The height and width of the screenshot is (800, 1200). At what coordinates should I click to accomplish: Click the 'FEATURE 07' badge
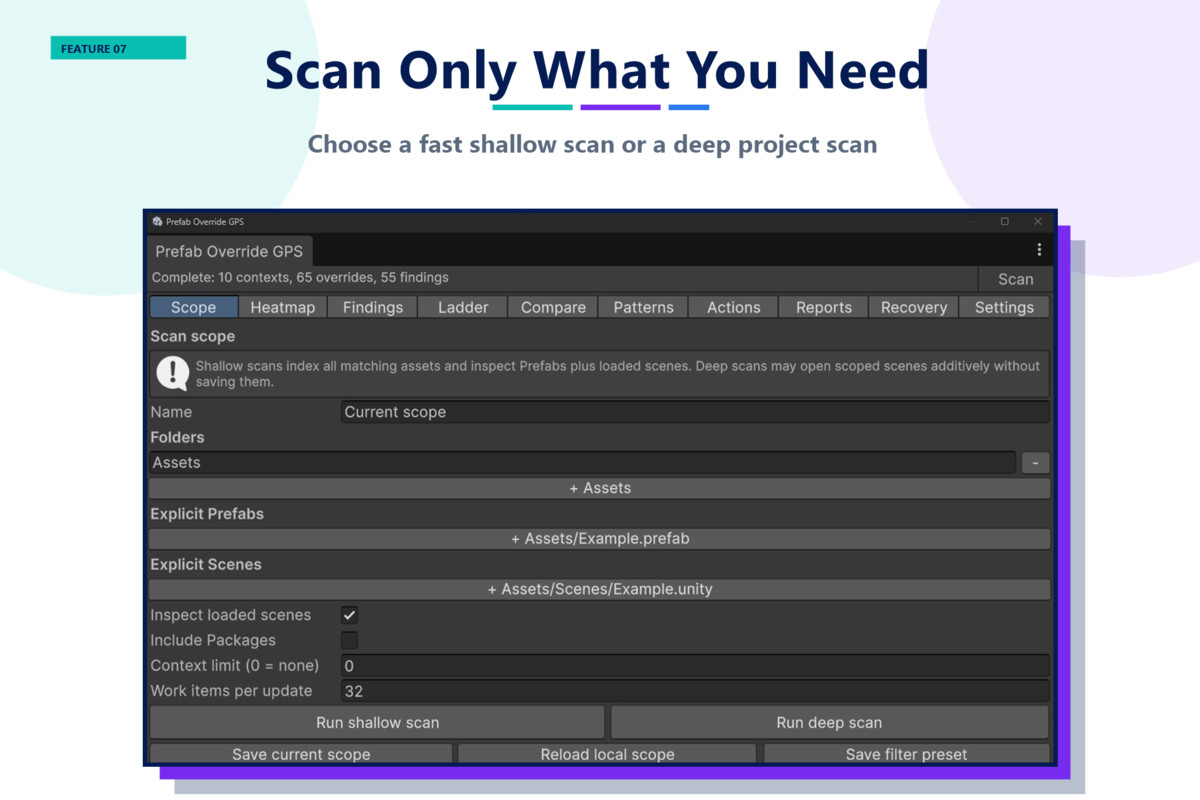click(118, 48)
